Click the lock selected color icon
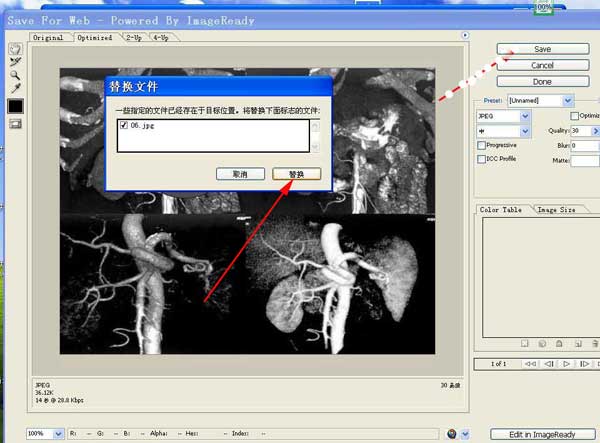The image size is (600, 443). 559,344
